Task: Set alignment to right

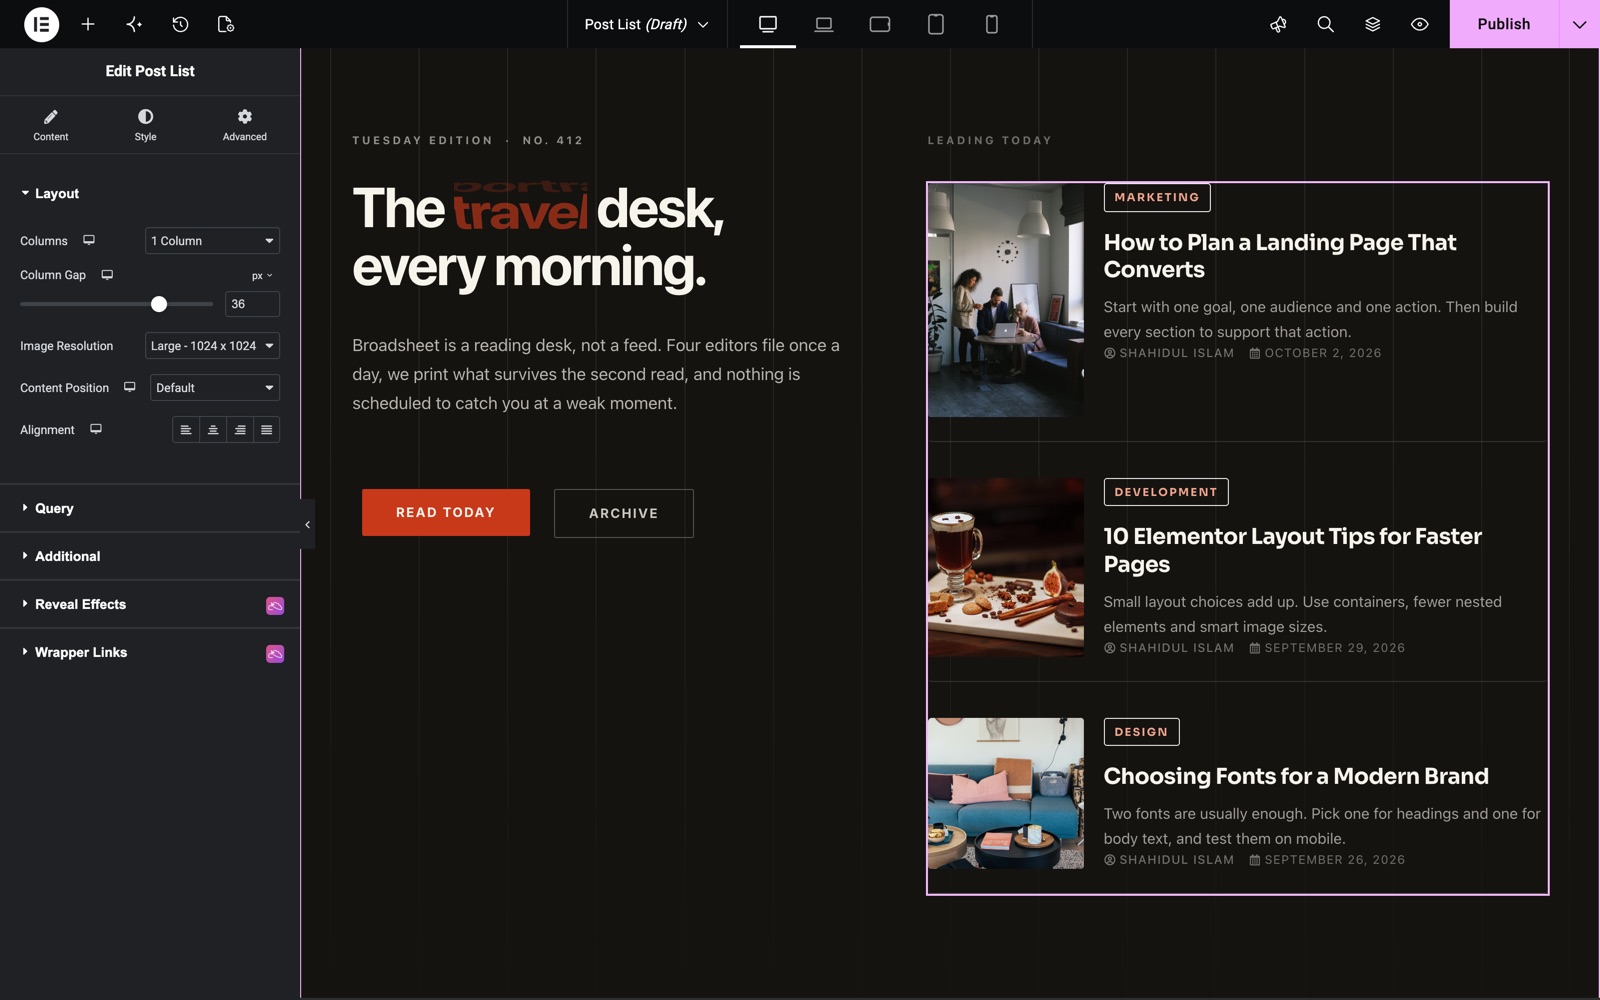Action: [x=240, y=430]
